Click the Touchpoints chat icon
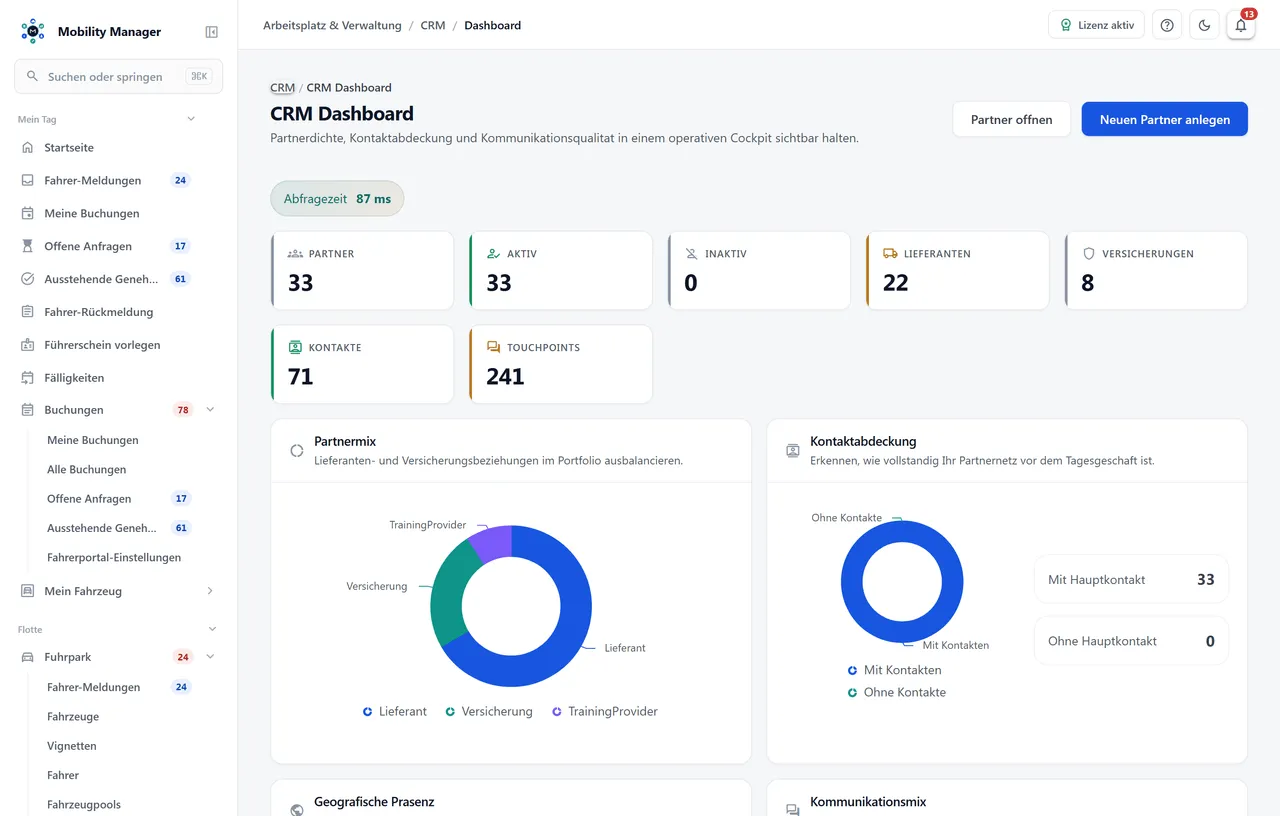Screen dimensions: 1280x816 [493, 347]
